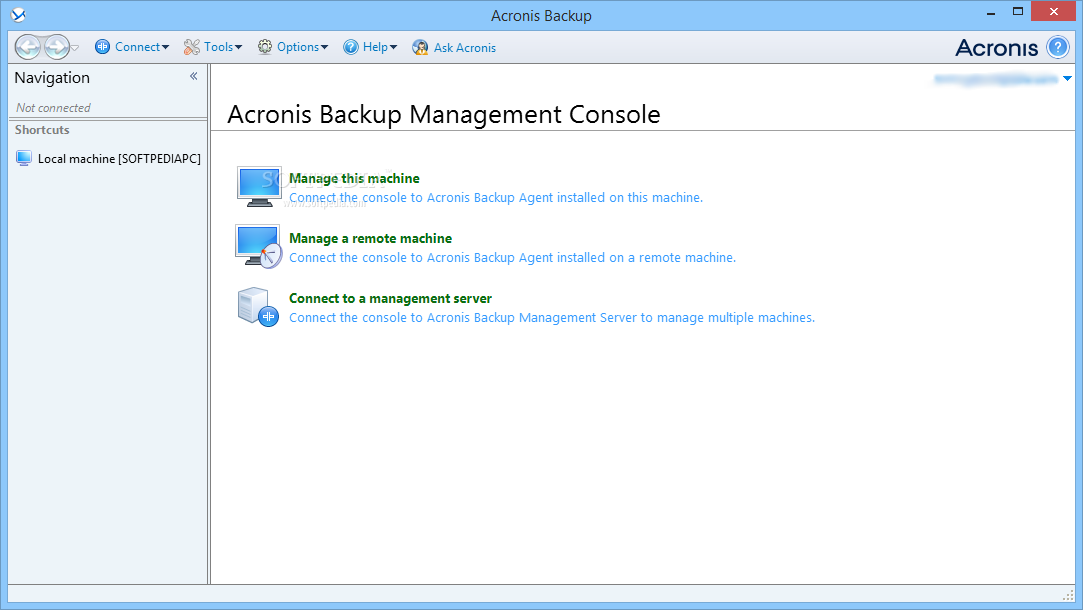Click the blue help button beside Acronis logo
This screenshot has height=610, width=1083.
pyautogui.click(x=1057, y=47)
